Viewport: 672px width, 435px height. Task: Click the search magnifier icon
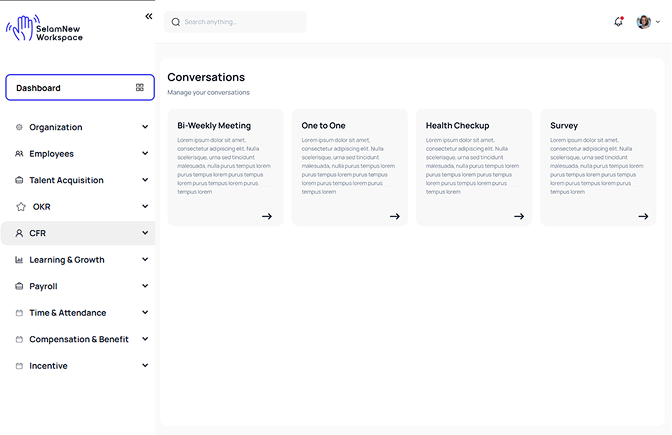point(176,22)
